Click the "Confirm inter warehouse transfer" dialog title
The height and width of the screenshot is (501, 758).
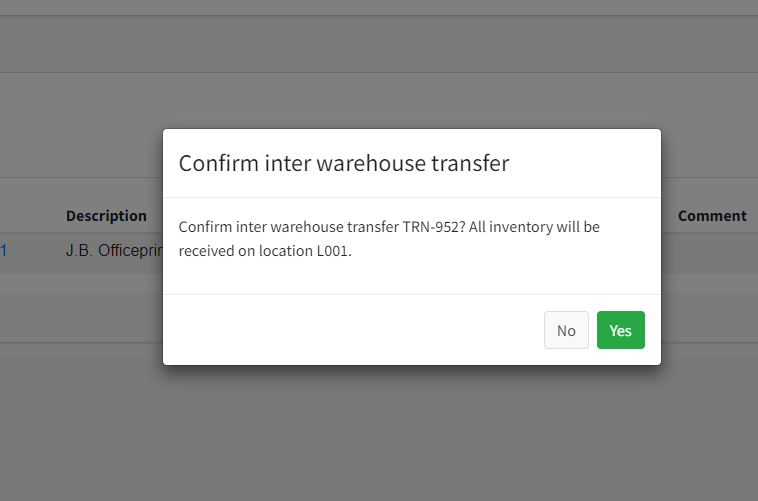coord(343,164)
